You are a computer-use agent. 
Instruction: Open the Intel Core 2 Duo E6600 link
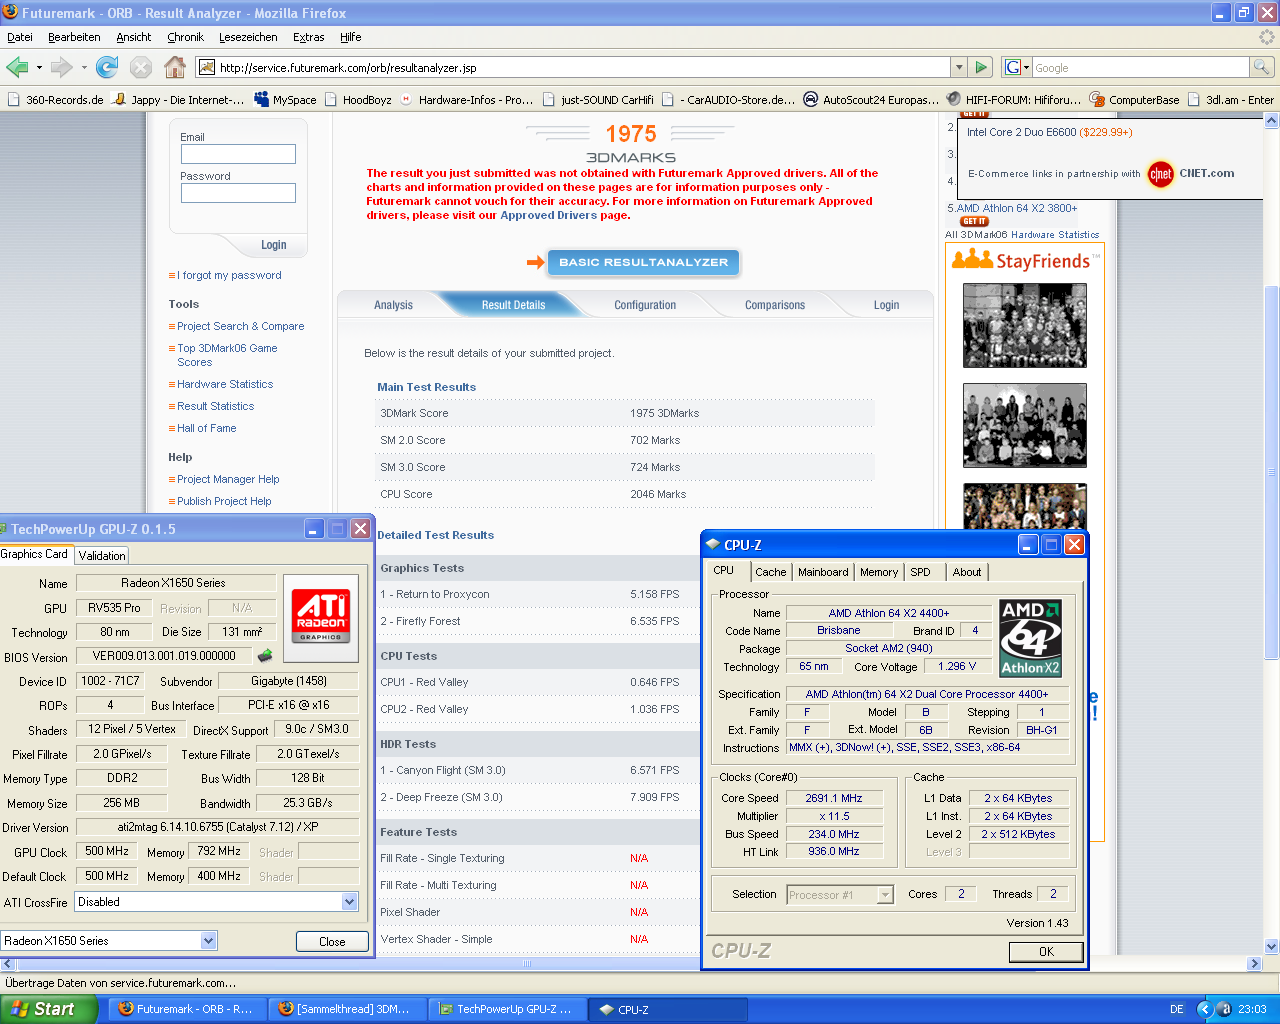[1022, 132]
